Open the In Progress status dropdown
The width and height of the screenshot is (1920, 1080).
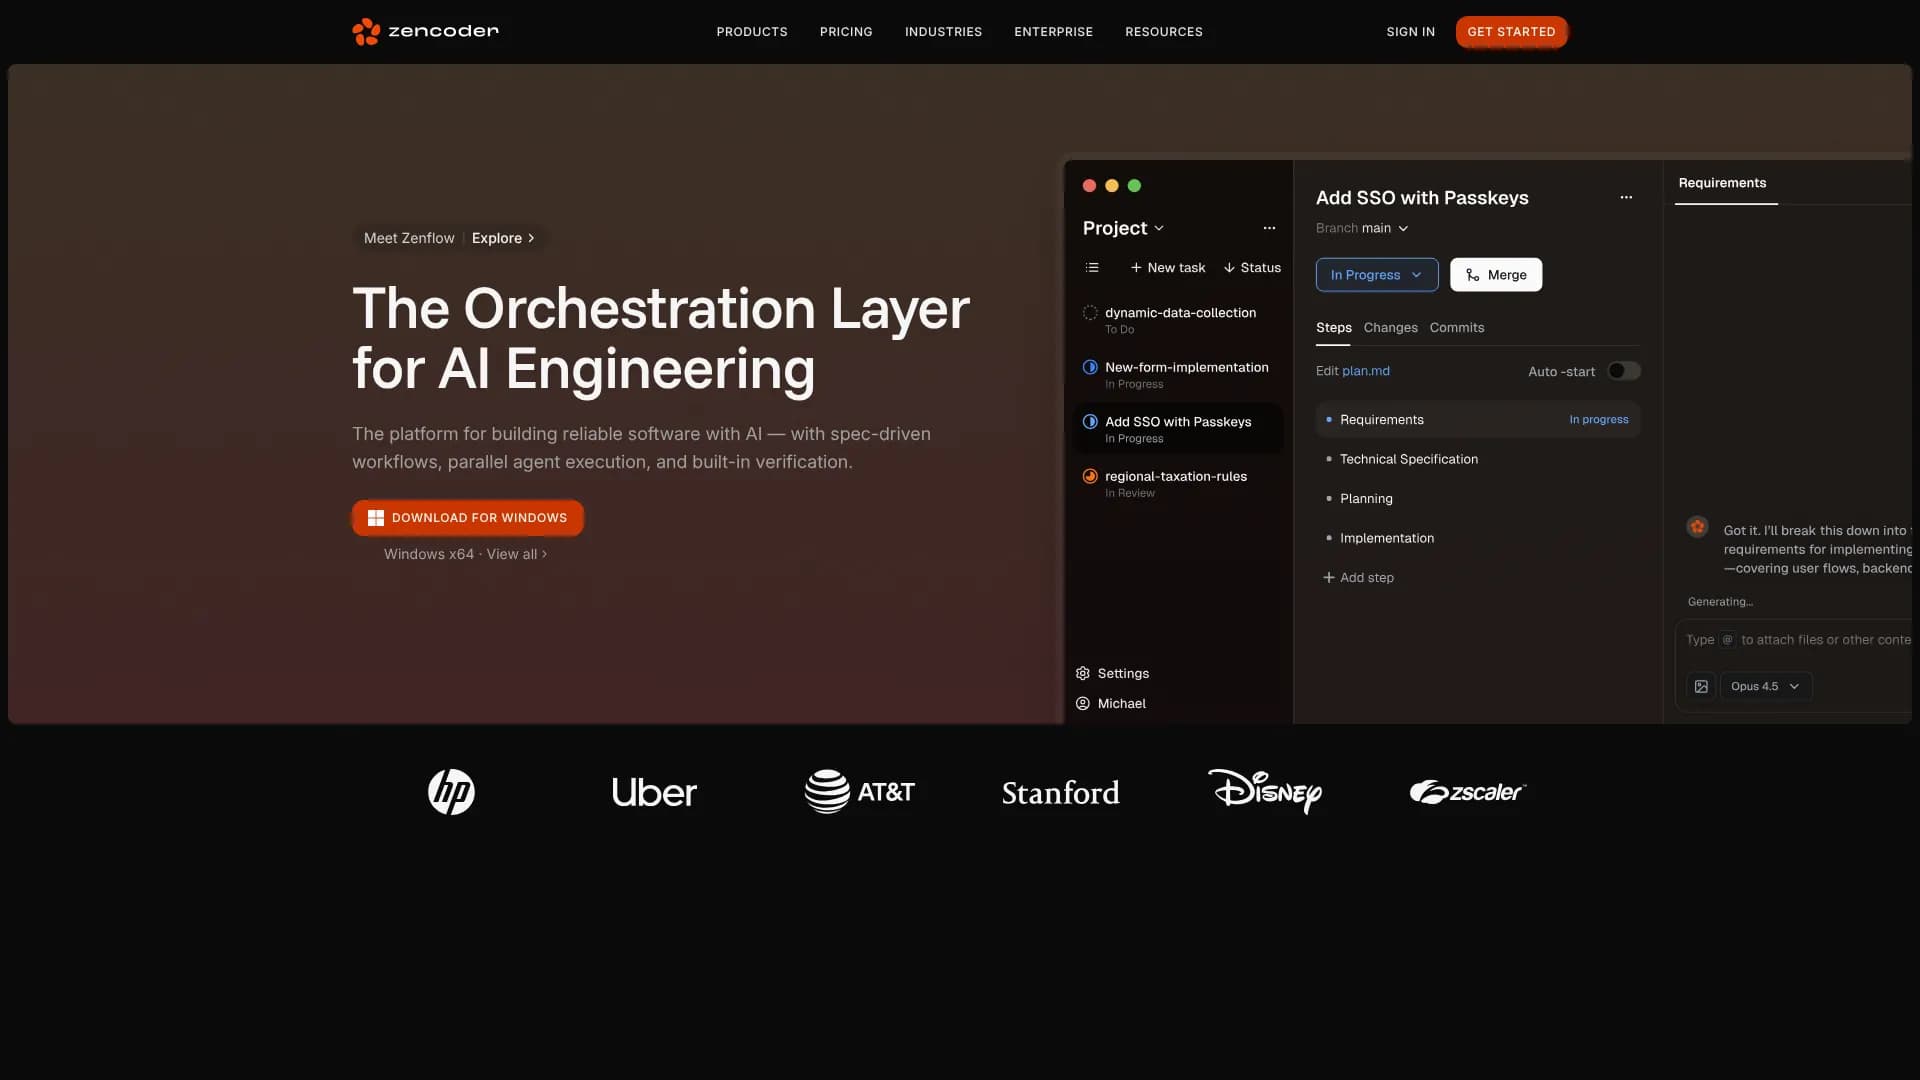(x=1376, y=275)
